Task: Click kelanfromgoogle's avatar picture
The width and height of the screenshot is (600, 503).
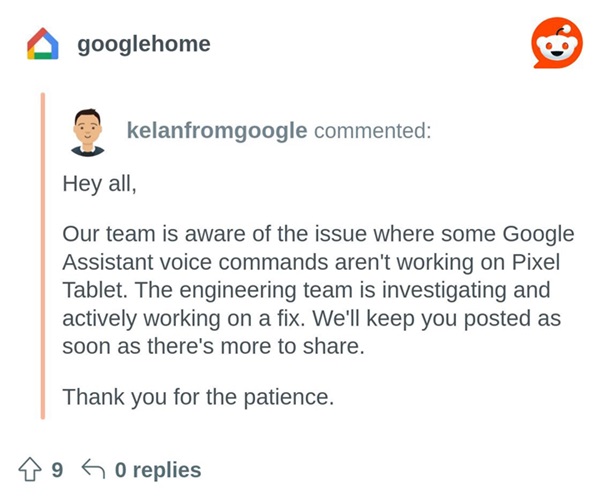Action: tap(90, 132)
